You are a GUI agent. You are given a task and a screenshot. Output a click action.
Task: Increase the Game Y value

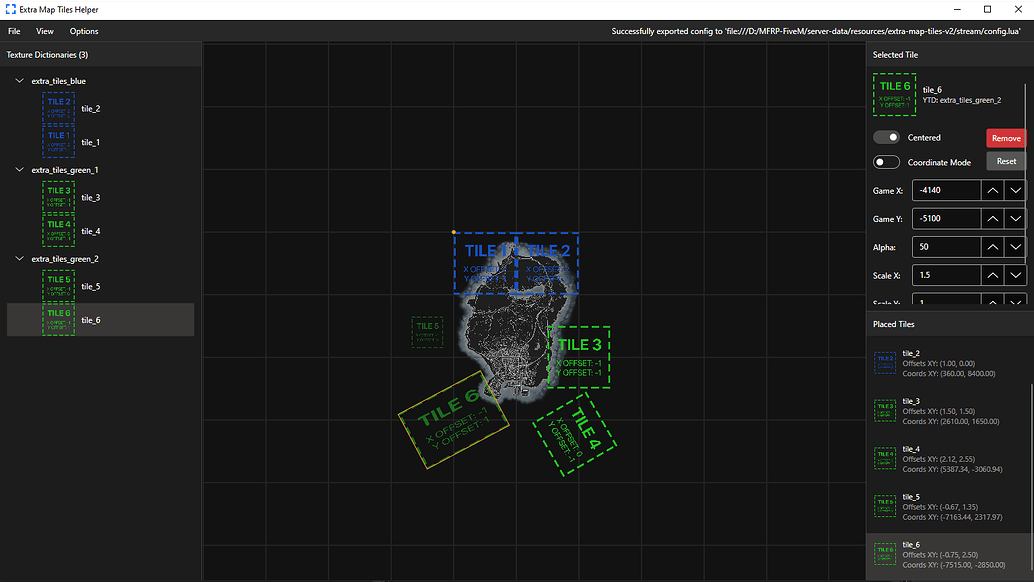tap(992, 219)
